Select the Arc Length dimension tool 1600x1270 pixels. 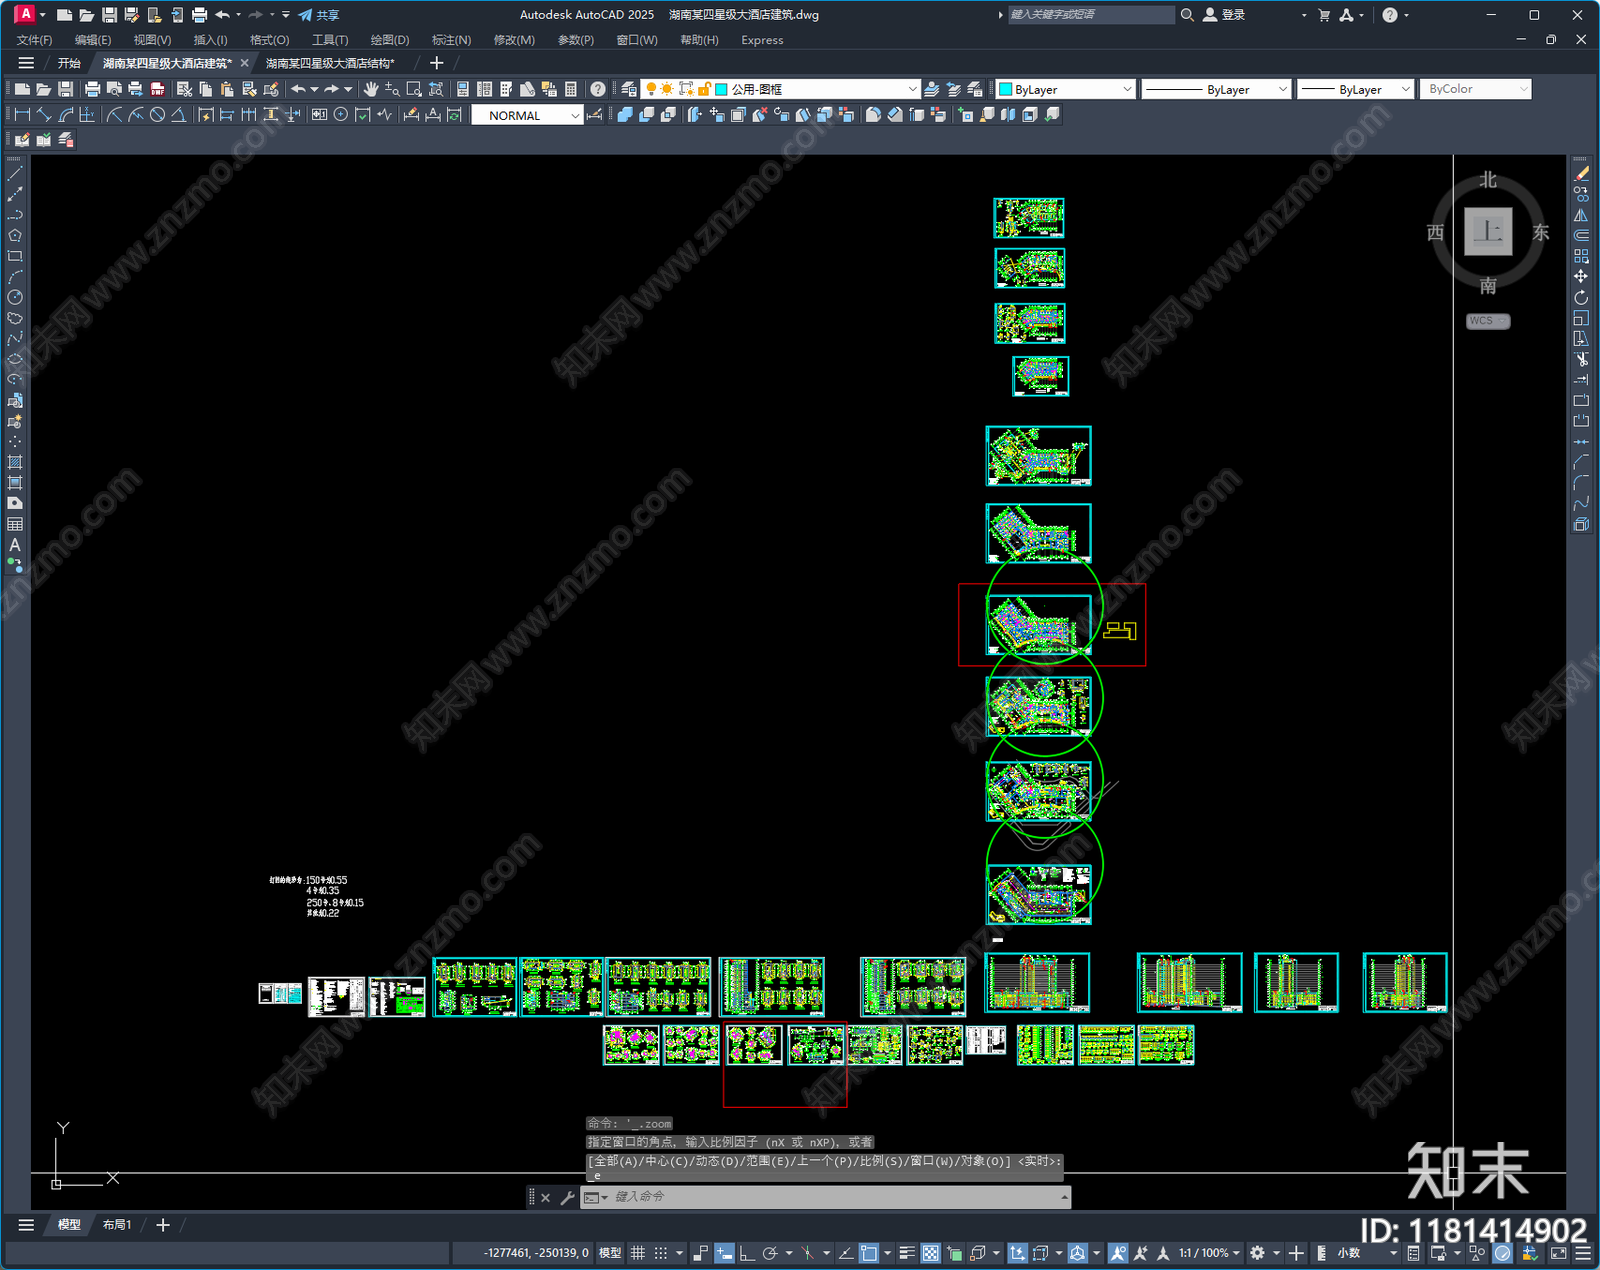tap(66, 115)
